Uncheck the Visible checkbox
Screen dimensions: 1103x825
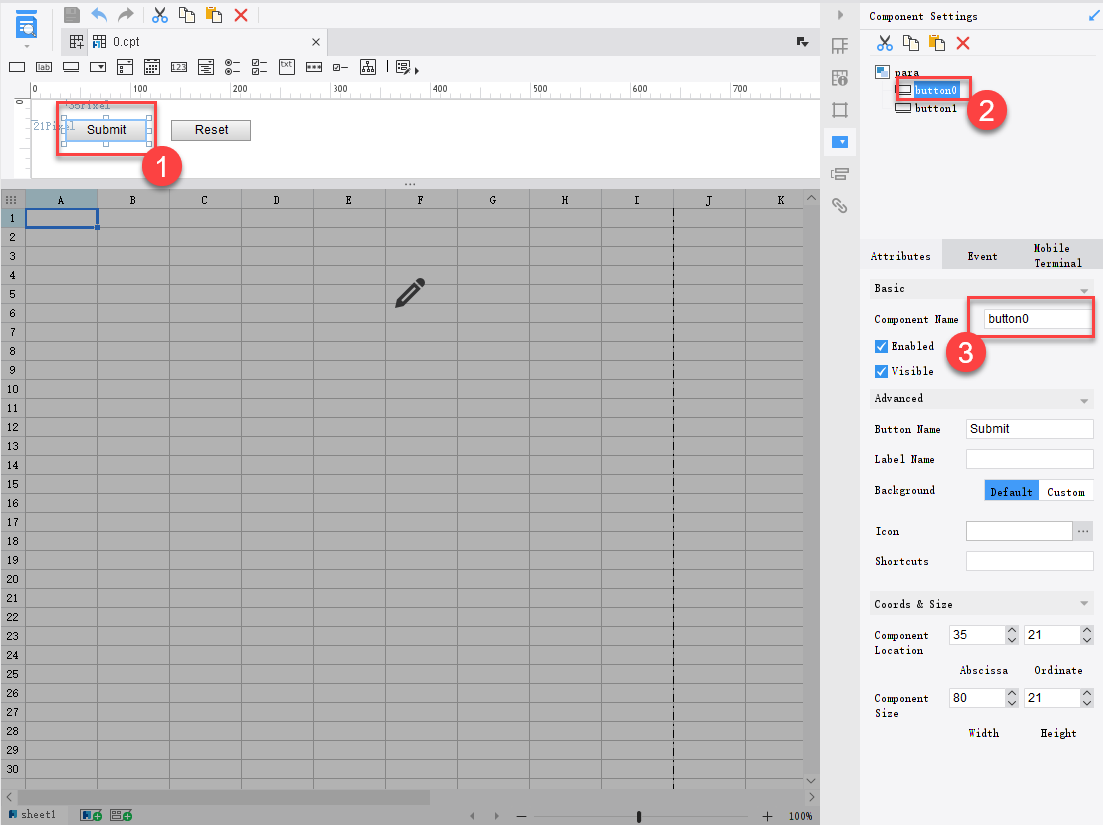point(882,371)
